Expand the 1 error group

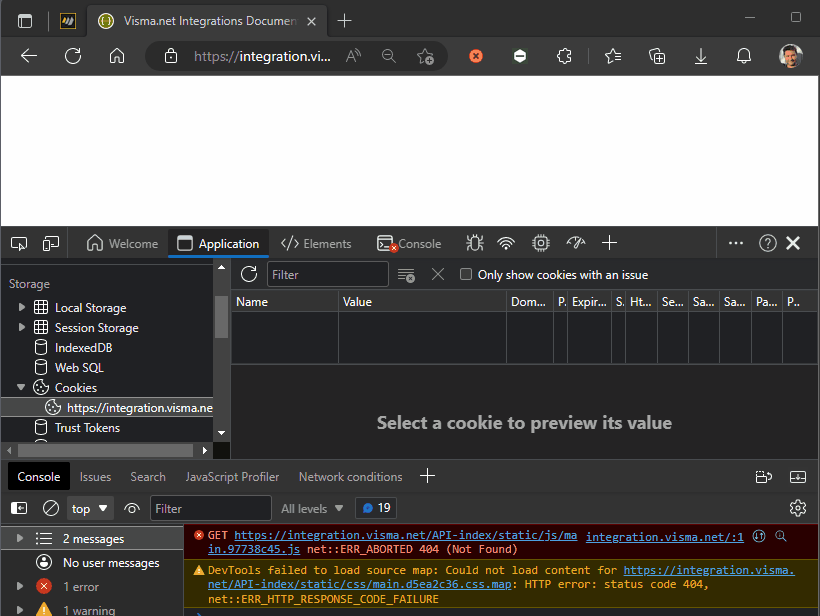[x=20, y=586]
